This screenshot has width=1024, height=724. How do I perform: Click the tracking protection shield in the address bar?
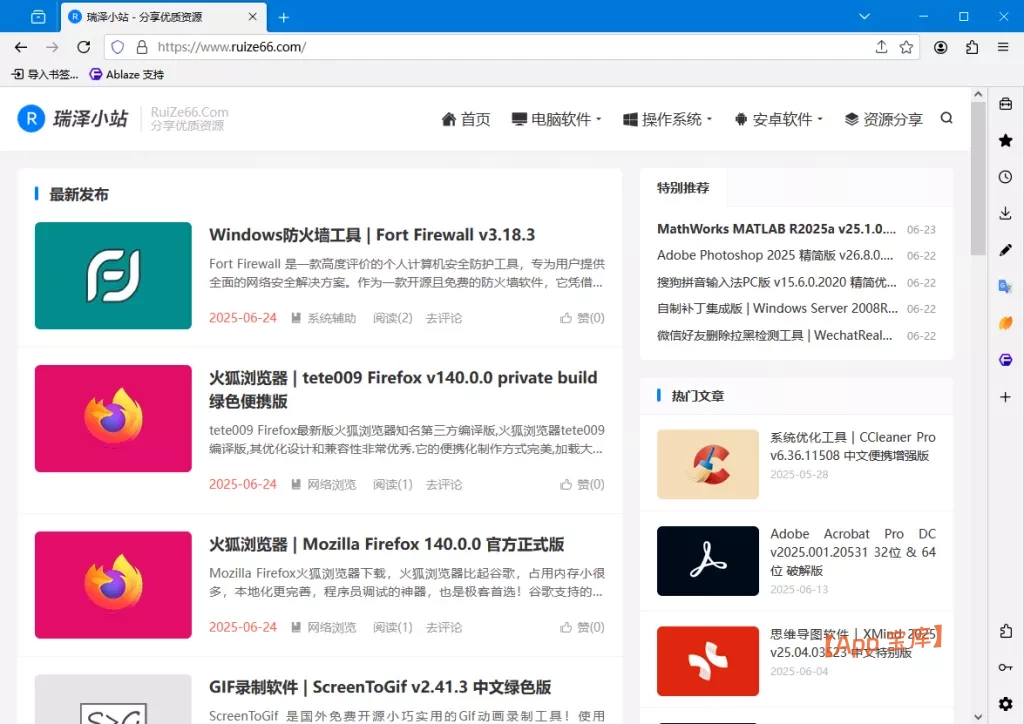tap(118, 47)
